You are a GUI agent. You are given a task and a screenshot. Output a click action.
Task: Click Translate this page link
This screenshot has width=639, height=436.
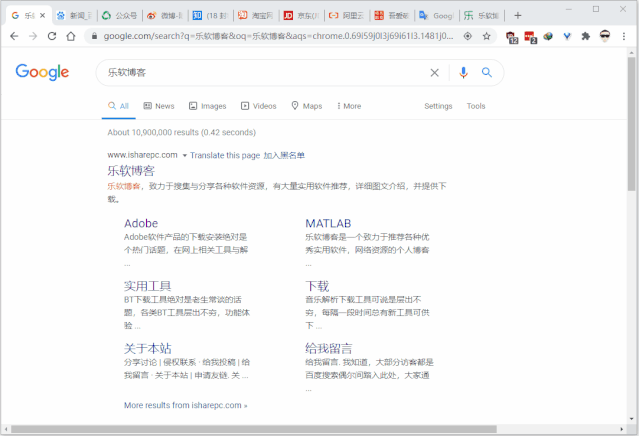click(x=225, y=155)
